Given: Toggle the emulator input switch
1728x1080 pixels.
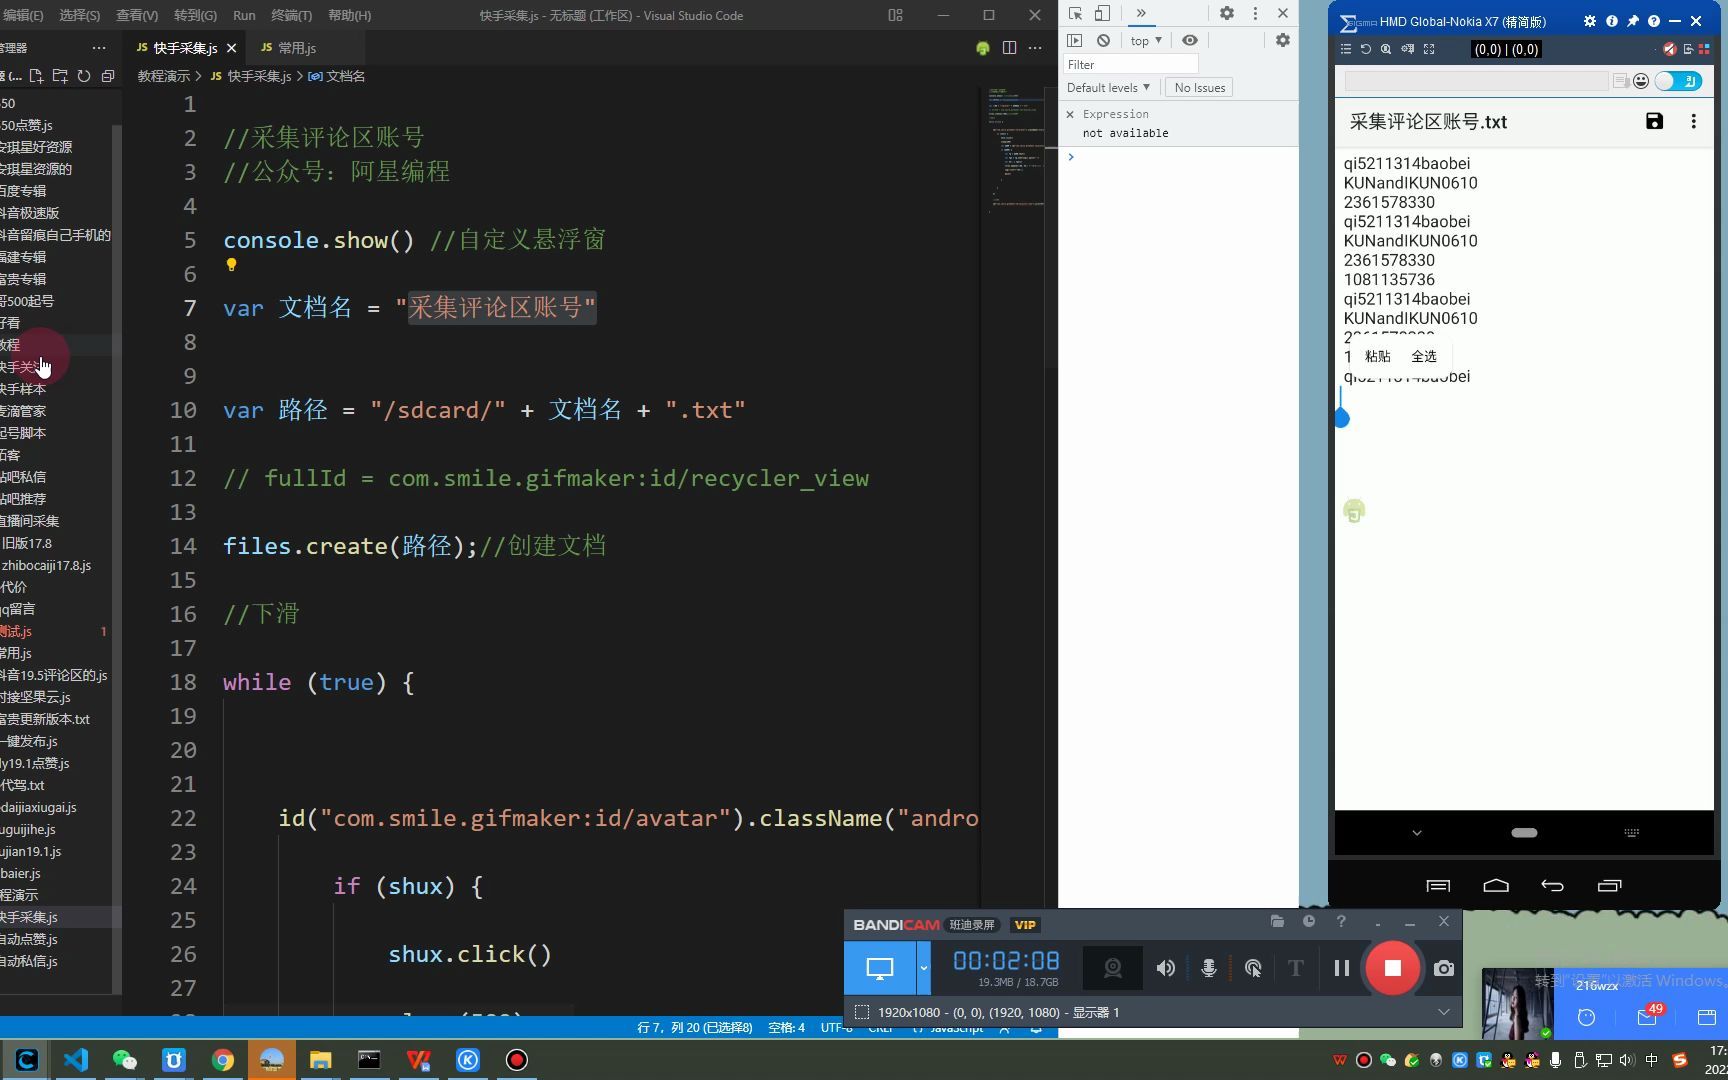Looking at the screenshot, I should point(1678,81).
